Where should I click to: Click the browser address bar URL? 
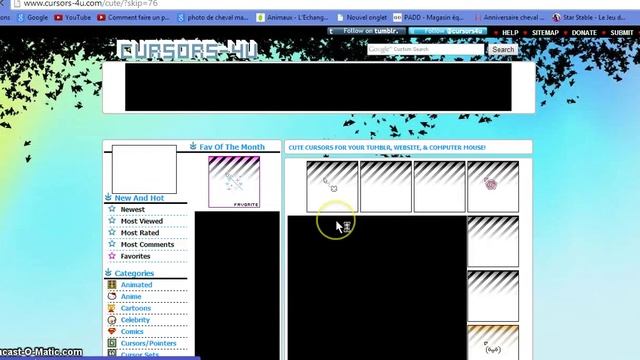click(x=91, y=4)
